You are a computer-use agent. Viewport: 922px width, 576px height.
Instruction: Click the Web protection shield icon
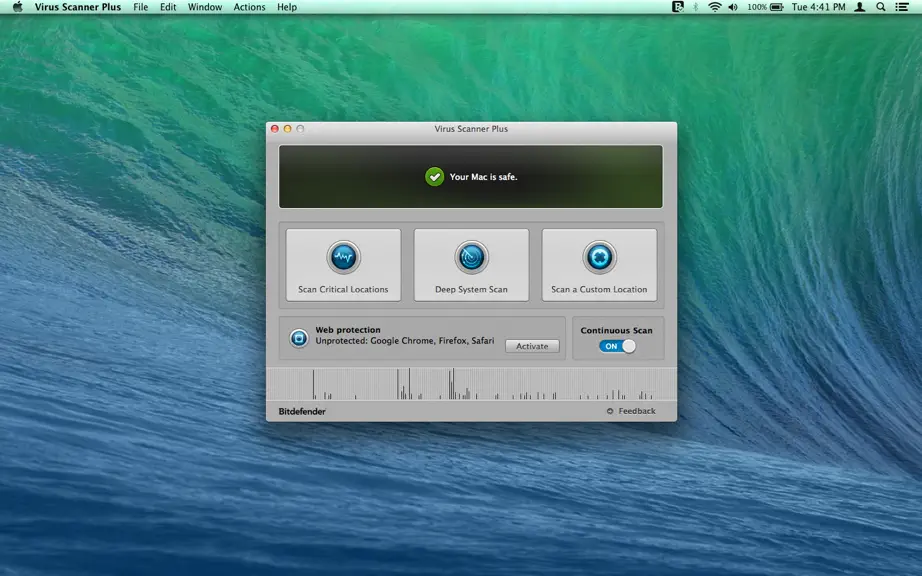click(299, 338)
